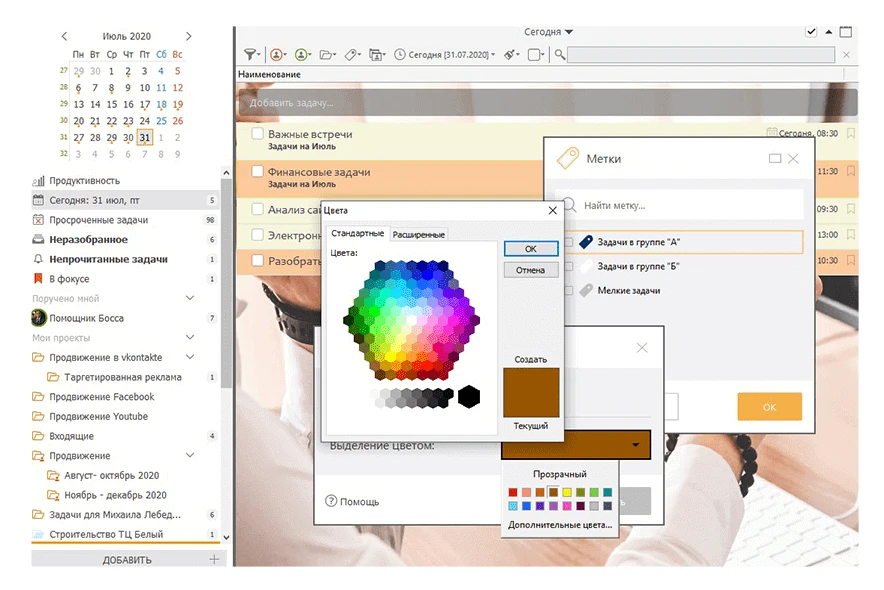This screenshot has width=884, height=590.
Task: Collapse the Мои проекты section
Action: [190, 338]
